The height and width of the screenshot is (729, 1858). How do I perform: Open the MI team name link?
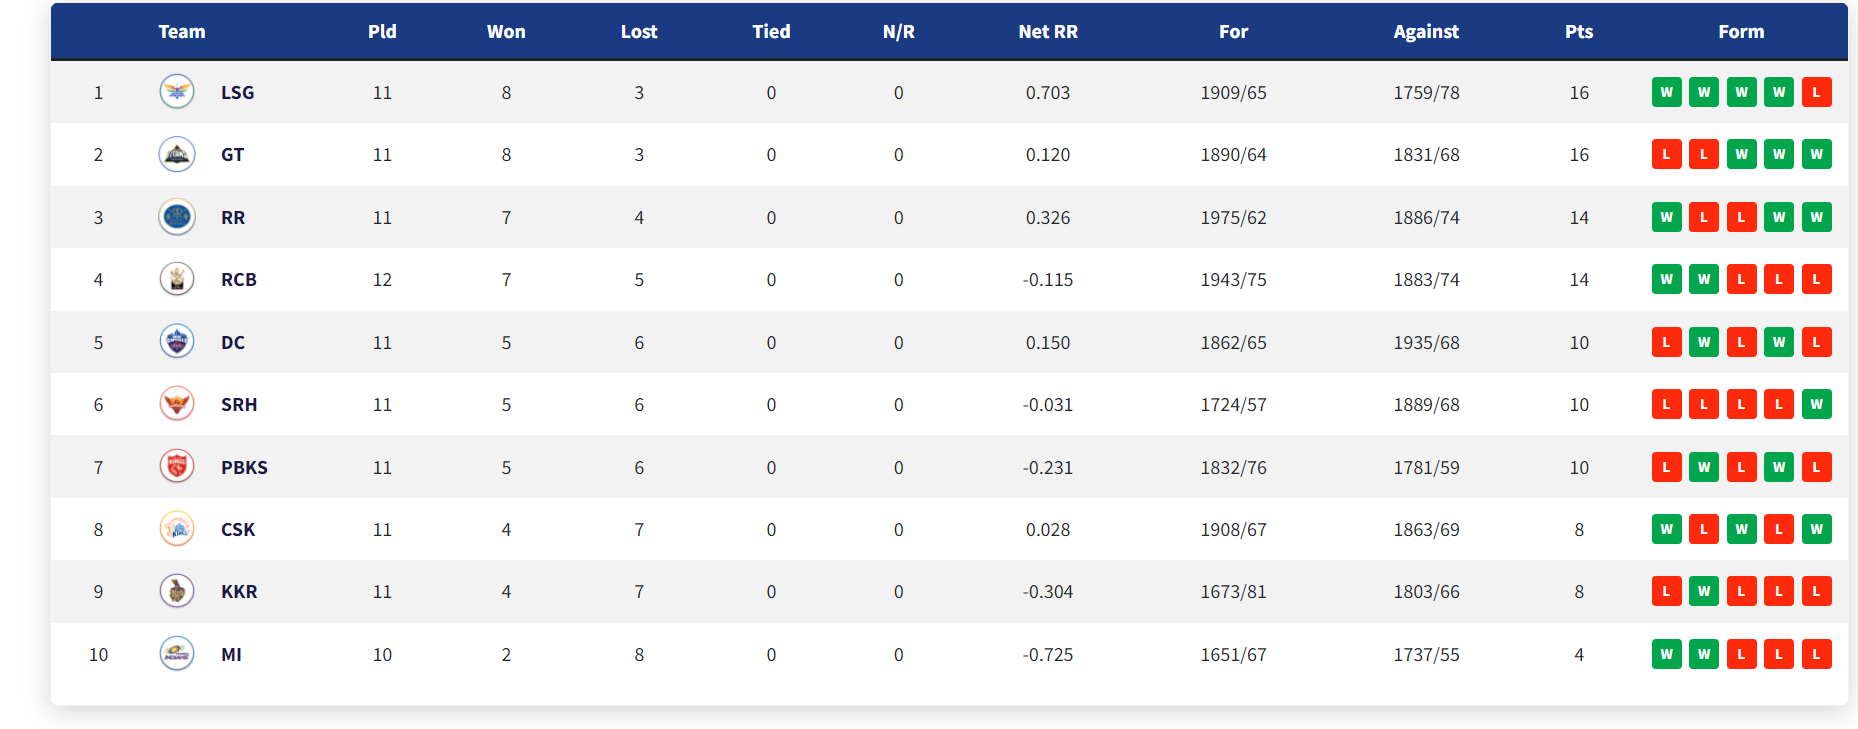point(231,654)
